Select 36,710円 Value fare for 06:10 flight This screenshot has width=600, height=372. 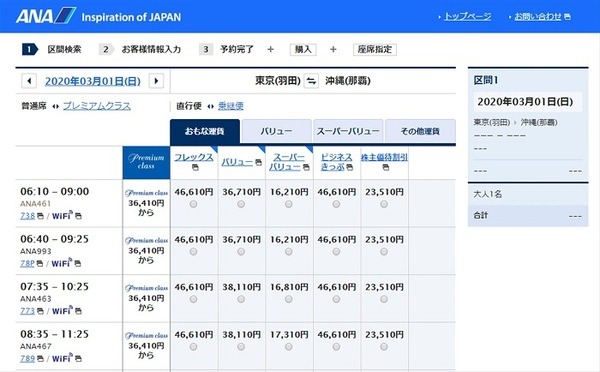point(241,204)
